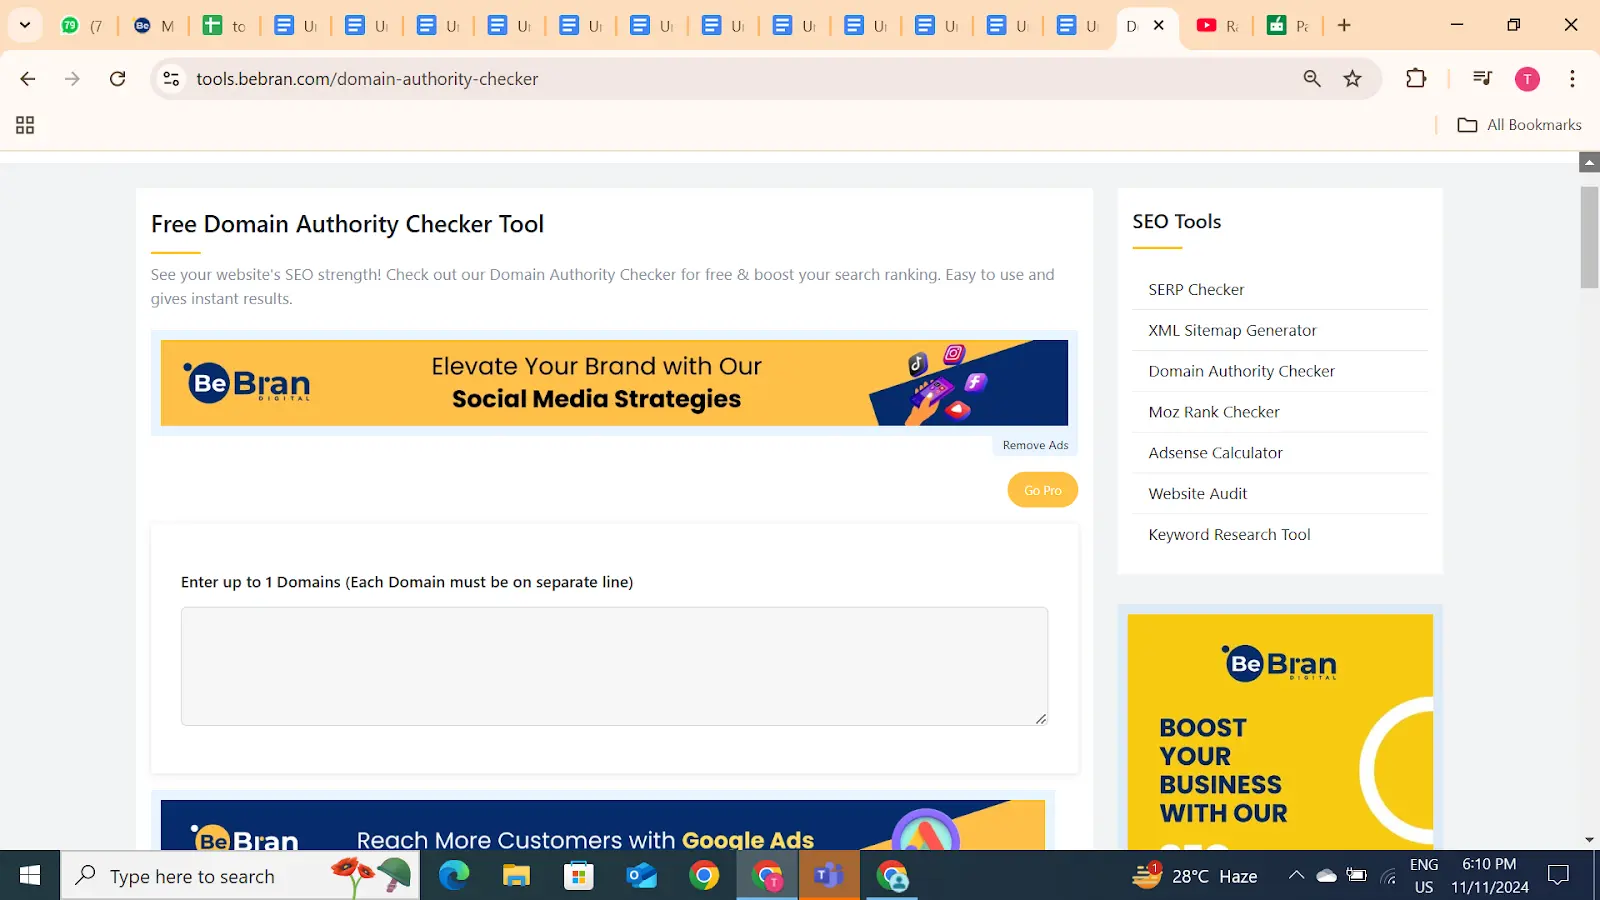This screenshot has height=900, width=1600.
Task: Open the battery status tray icon
Action: pos(1357,876)
